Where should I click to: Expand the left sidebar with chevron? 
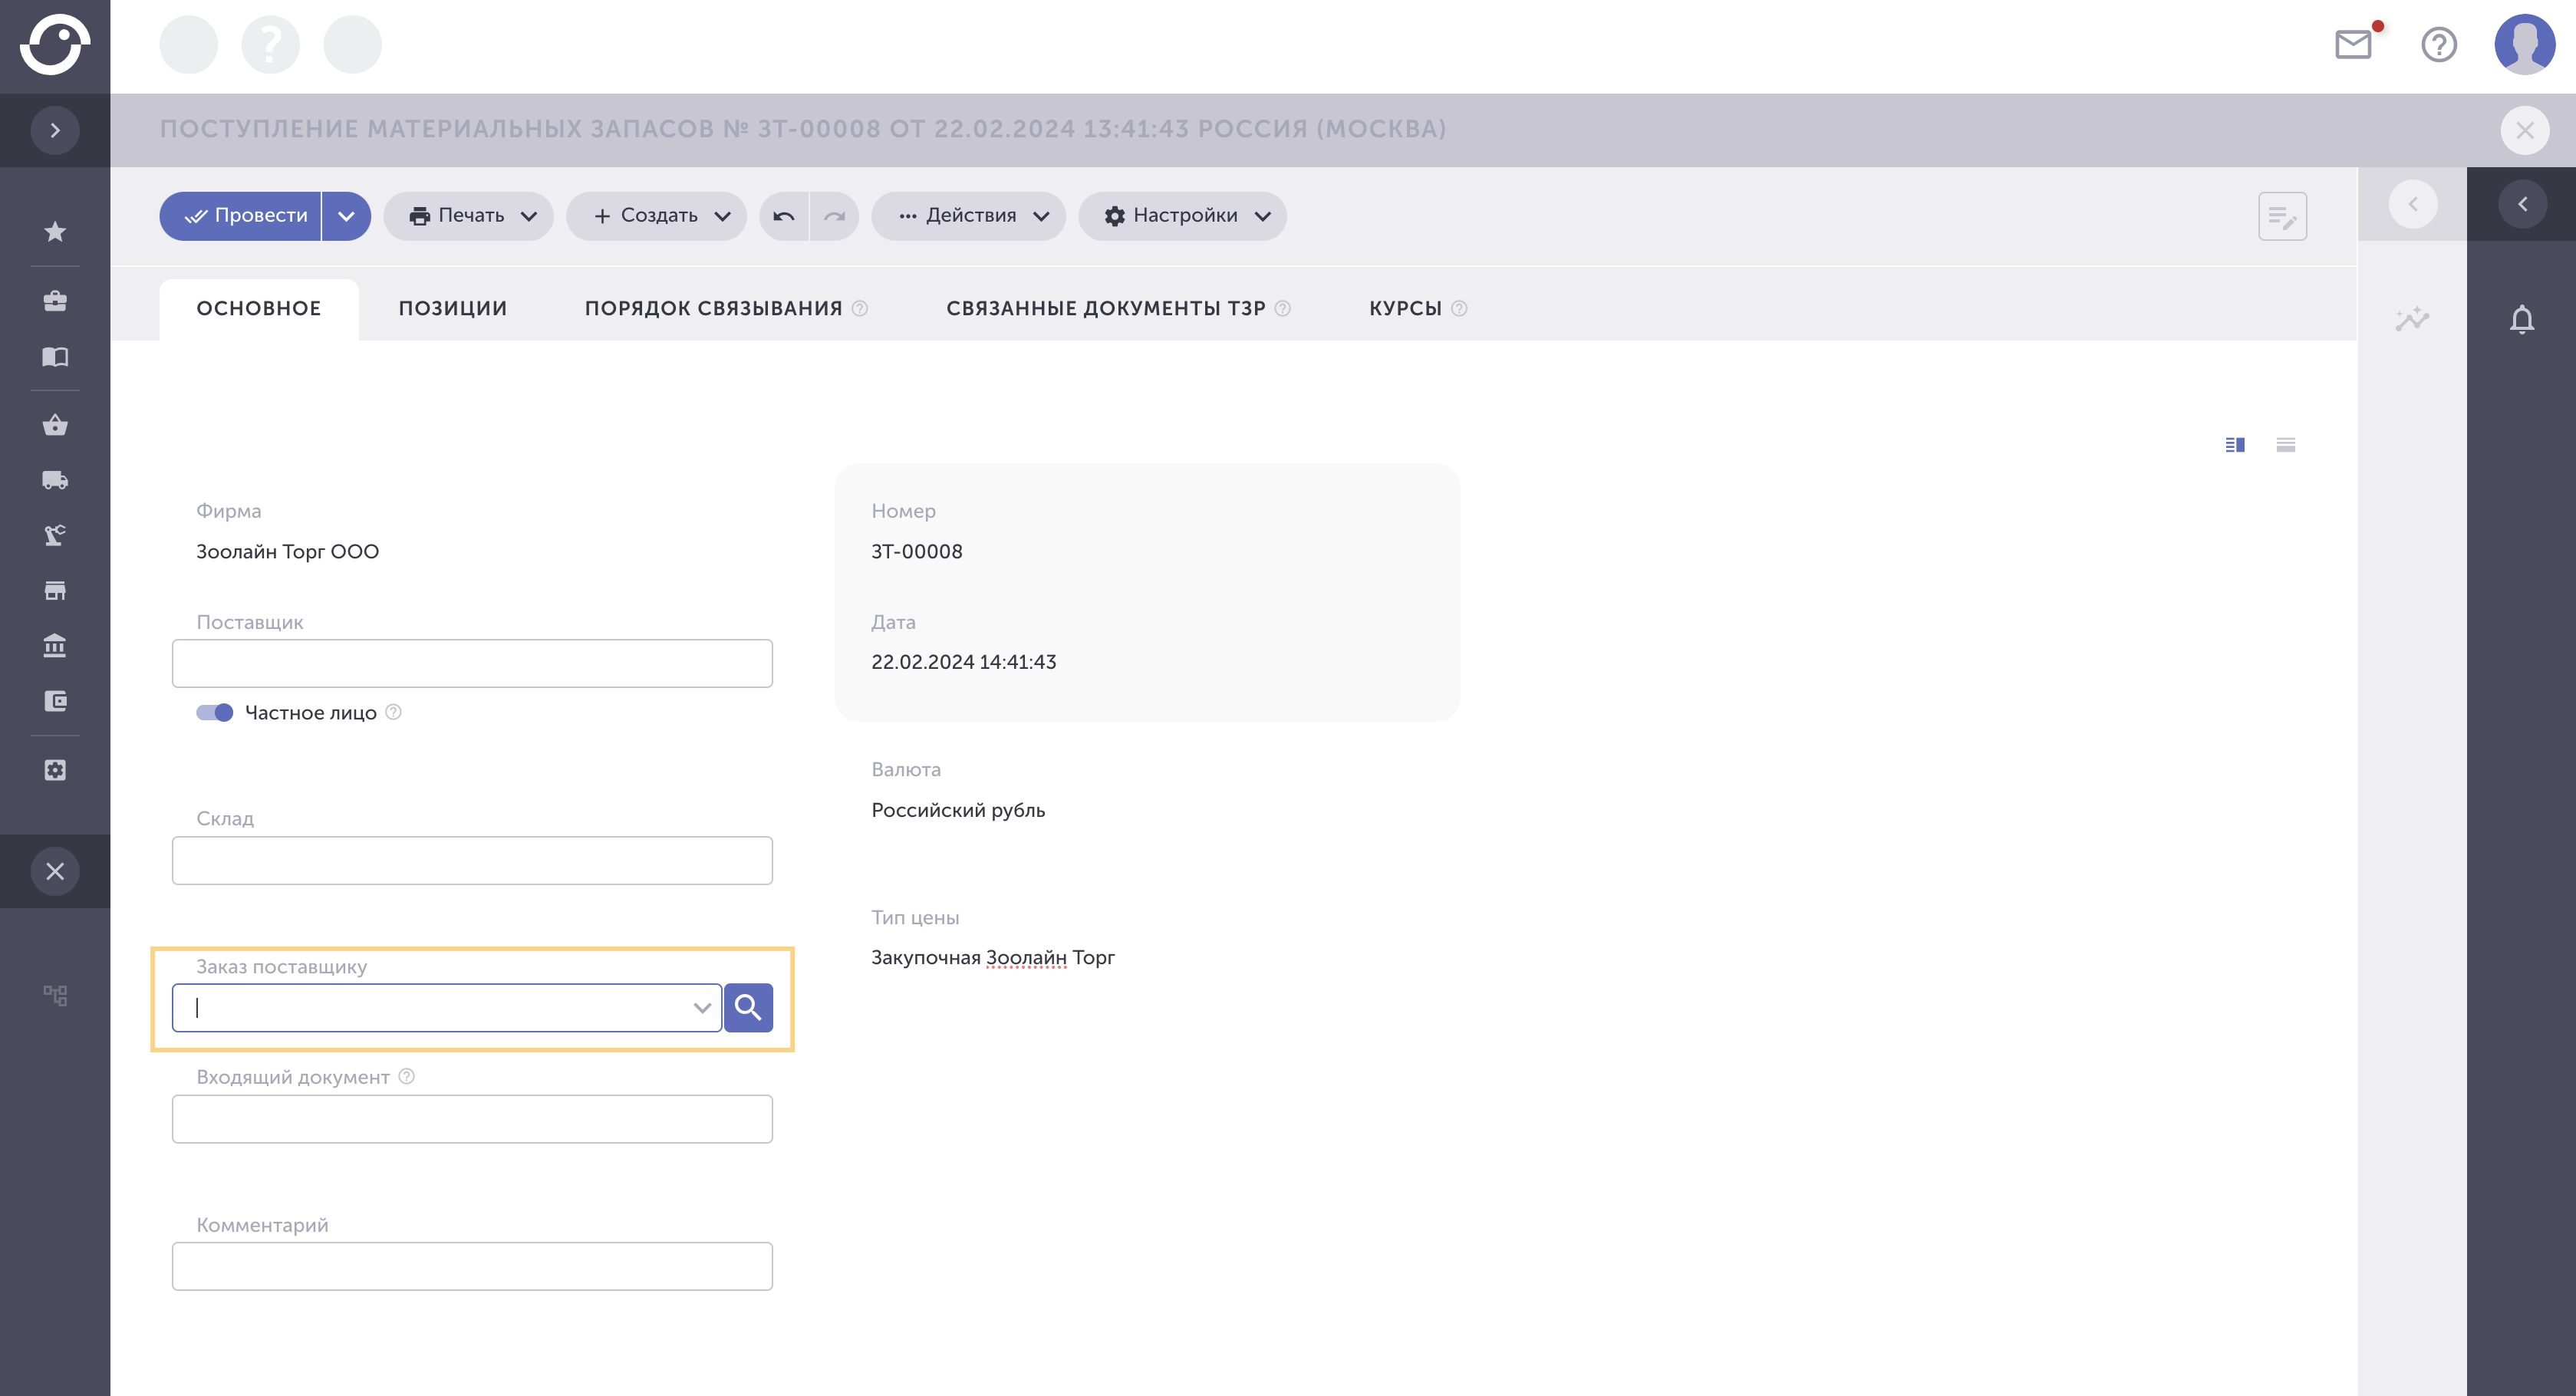pyautogui.click(x=55, y=130)
